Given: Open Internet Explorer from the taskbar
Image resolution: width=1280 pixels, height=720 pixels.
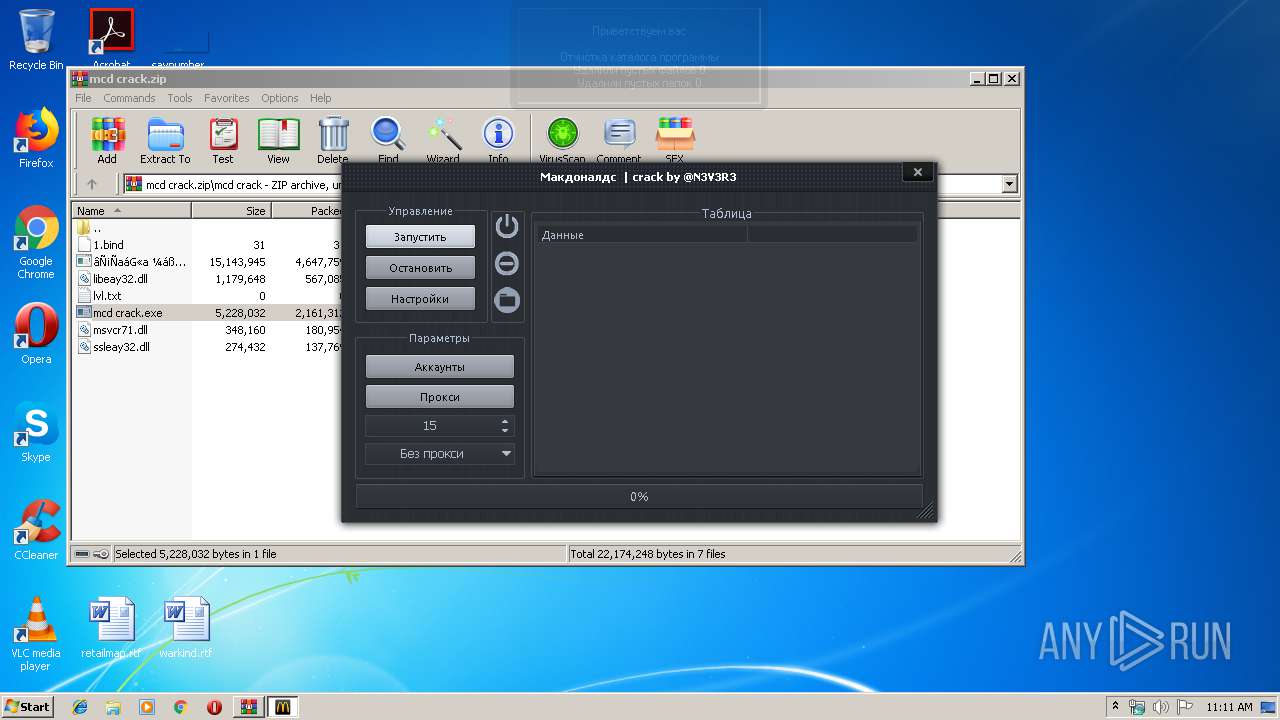Looking at the screenshot, I should point(80,707).
